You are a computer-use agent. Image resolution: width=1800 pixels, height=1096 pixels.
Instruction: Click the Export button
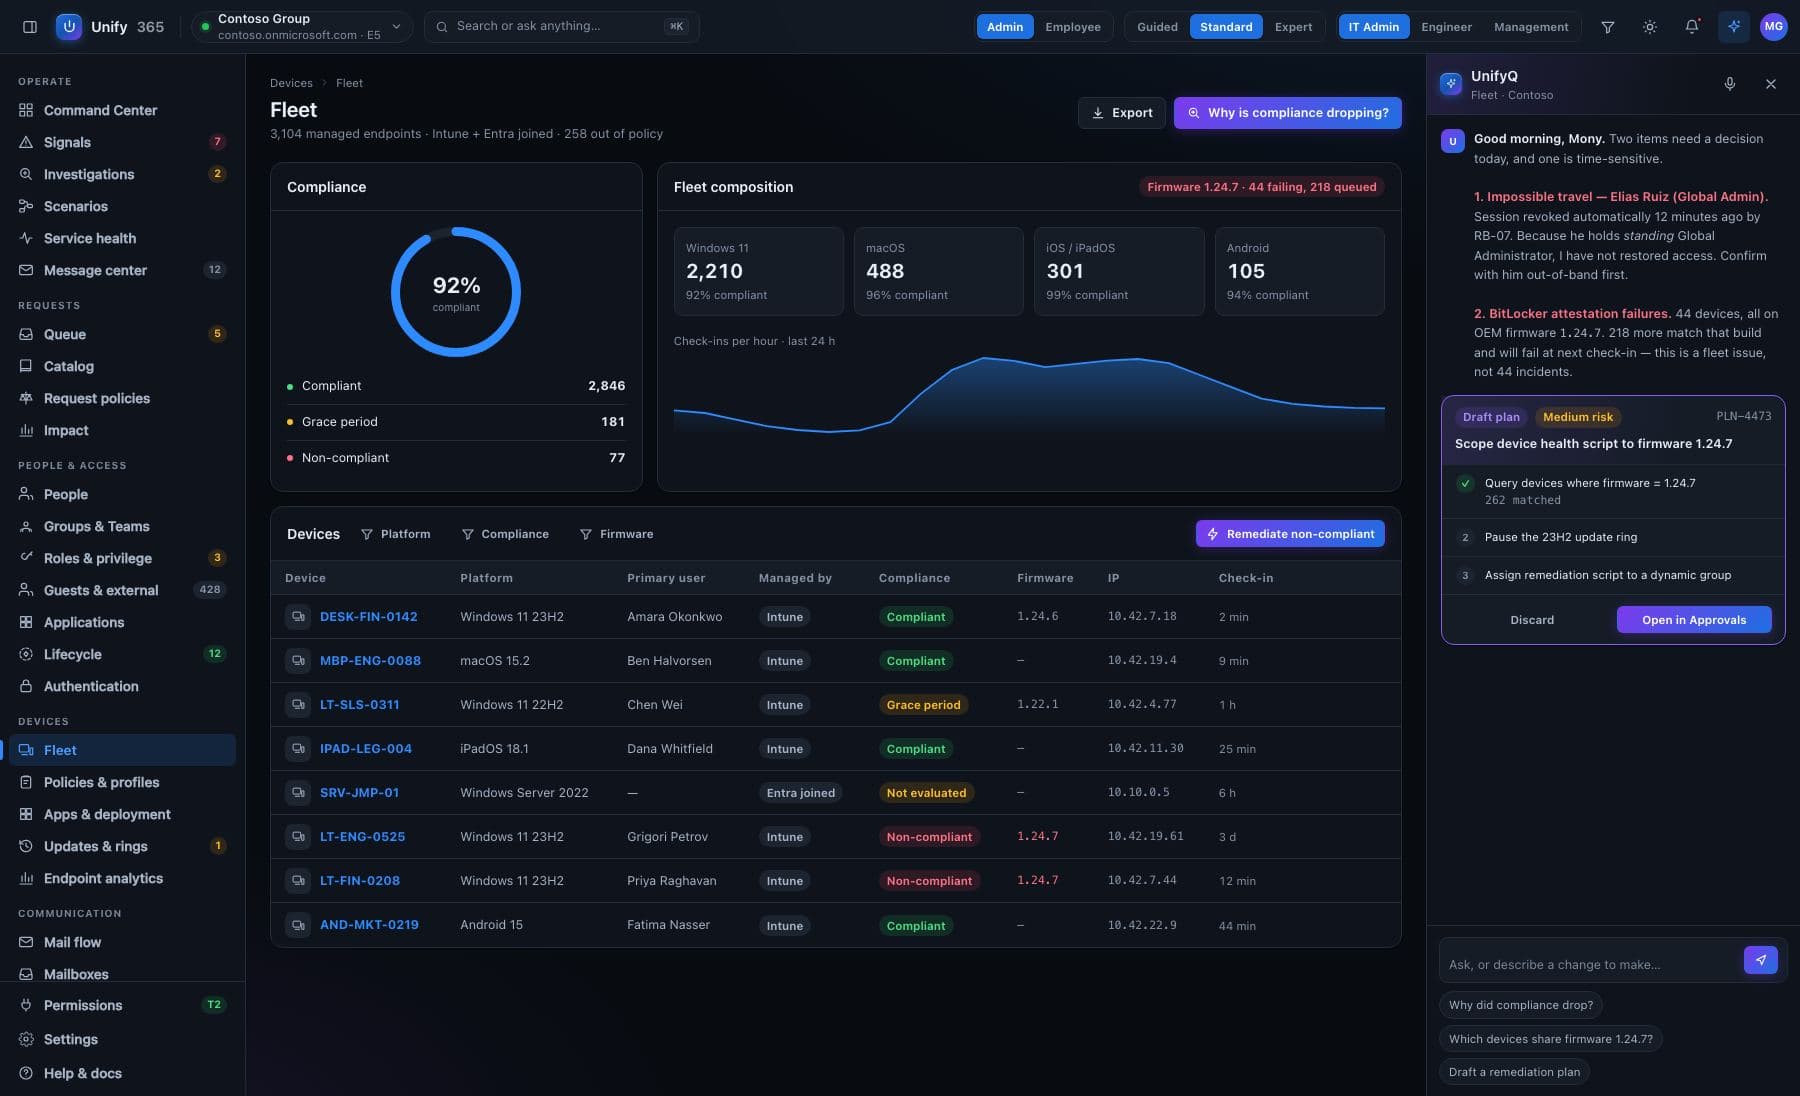(x=1122, y=113)
